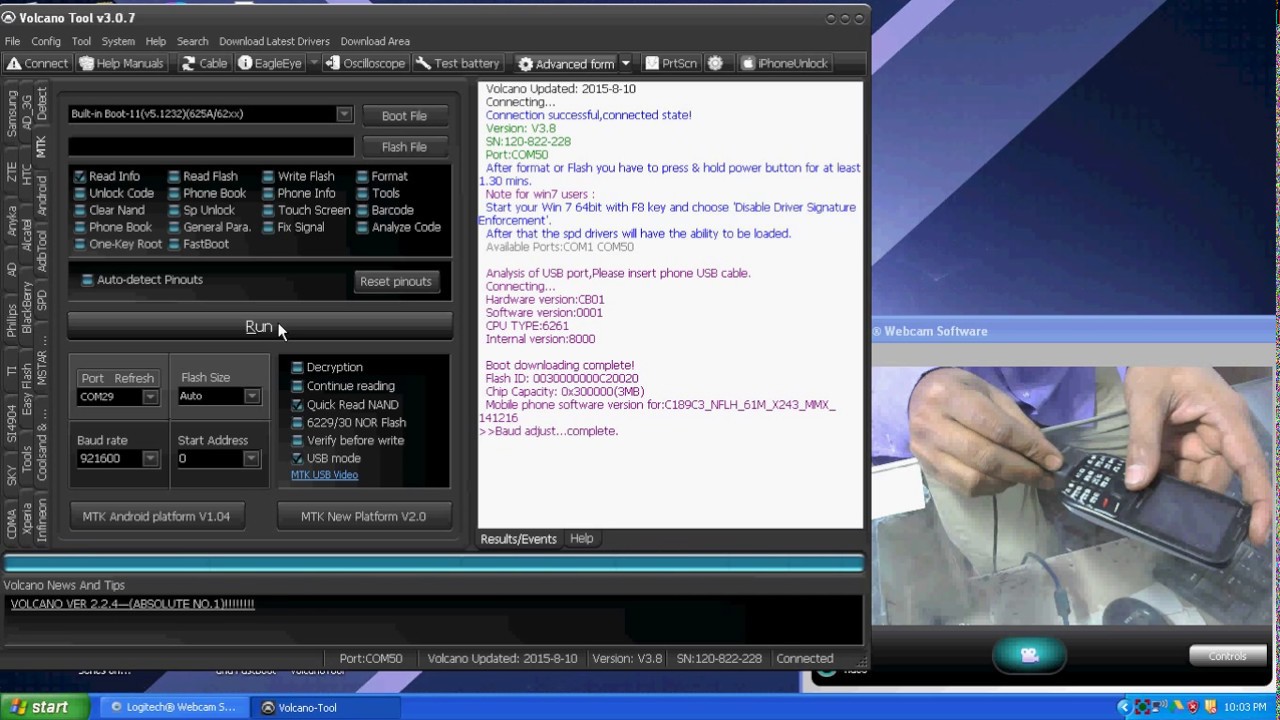Tick the Read Flash option
The width and height of the screenshot is (1280, 720).
tap(174, 176)
